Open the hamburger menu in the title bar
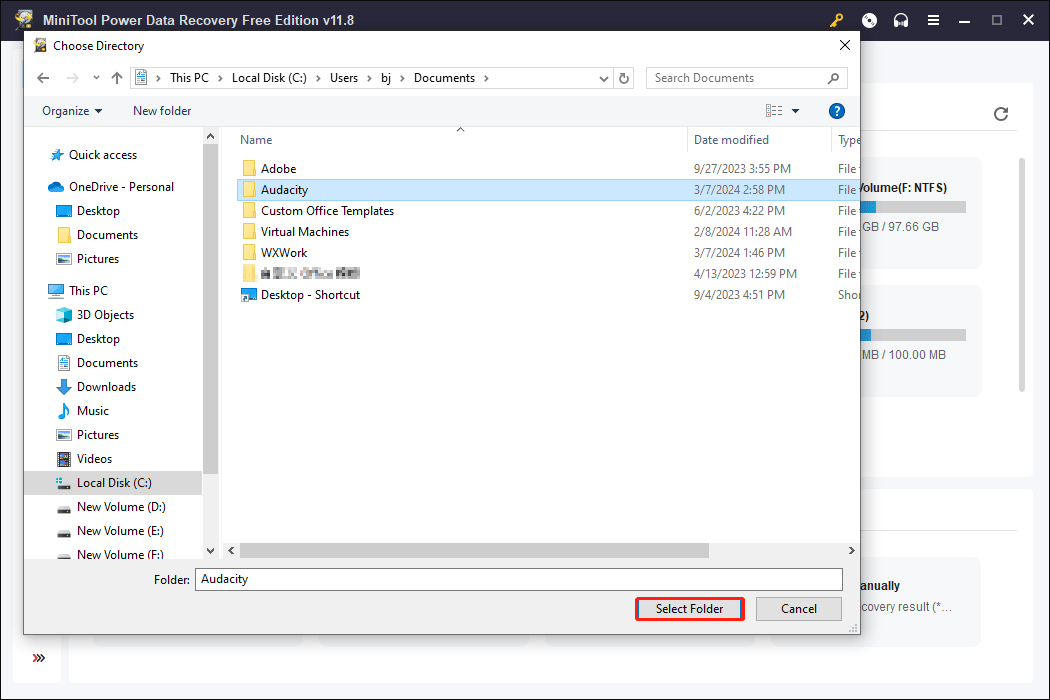Image resolution: width=1050 pixels, height=700 pixels. click(x=933, y=19)
